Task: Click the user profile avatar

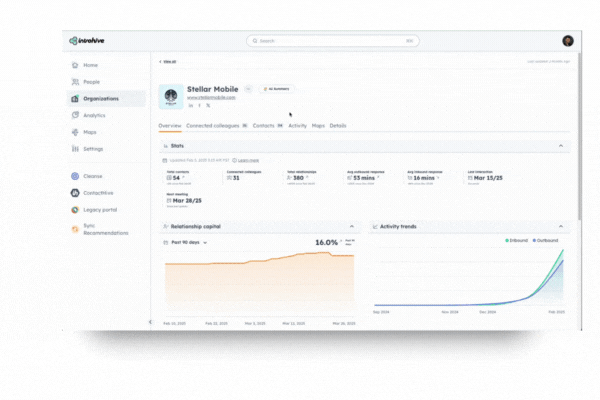Action: [568, 41]
